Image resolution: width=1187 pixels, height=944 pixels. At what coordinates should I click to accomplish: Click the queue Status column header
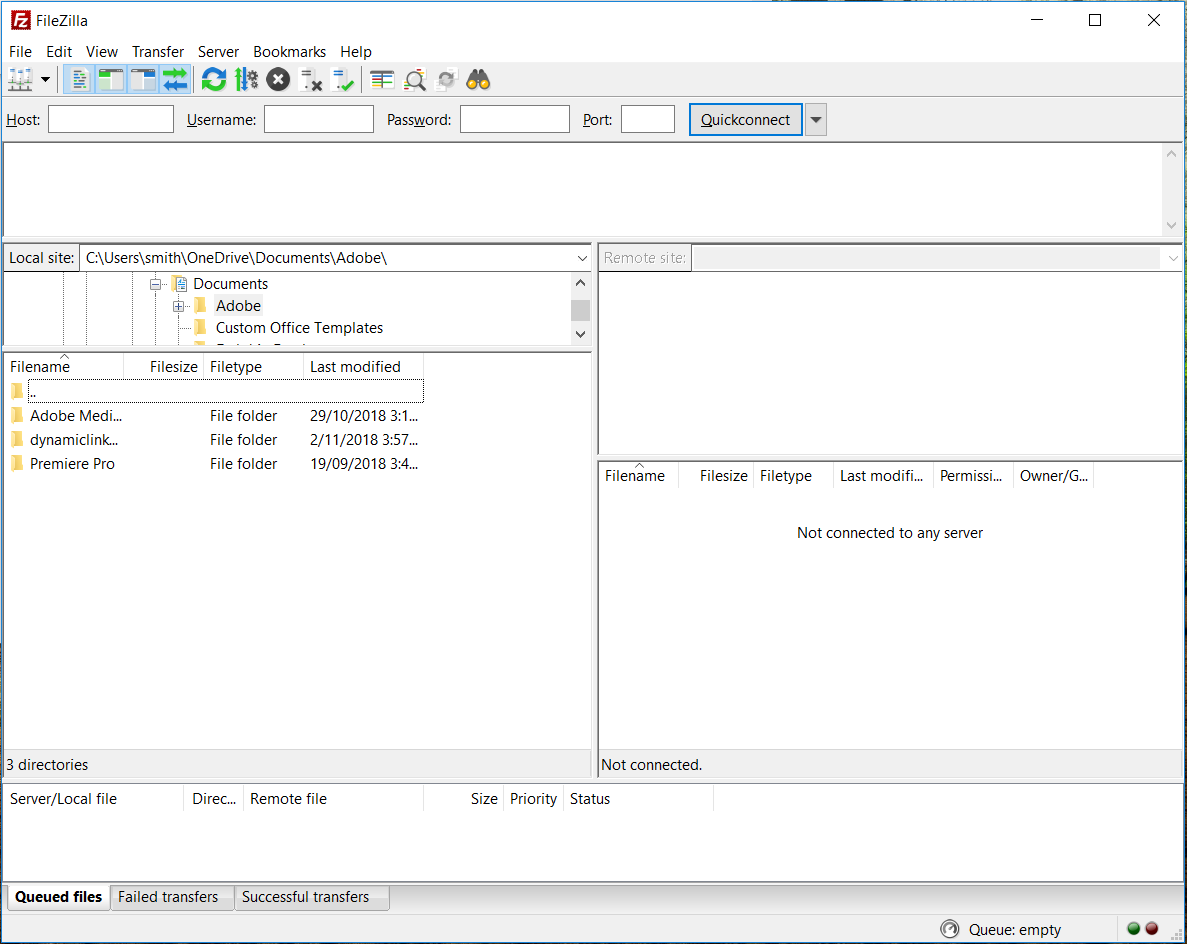(x=638, y=799)
